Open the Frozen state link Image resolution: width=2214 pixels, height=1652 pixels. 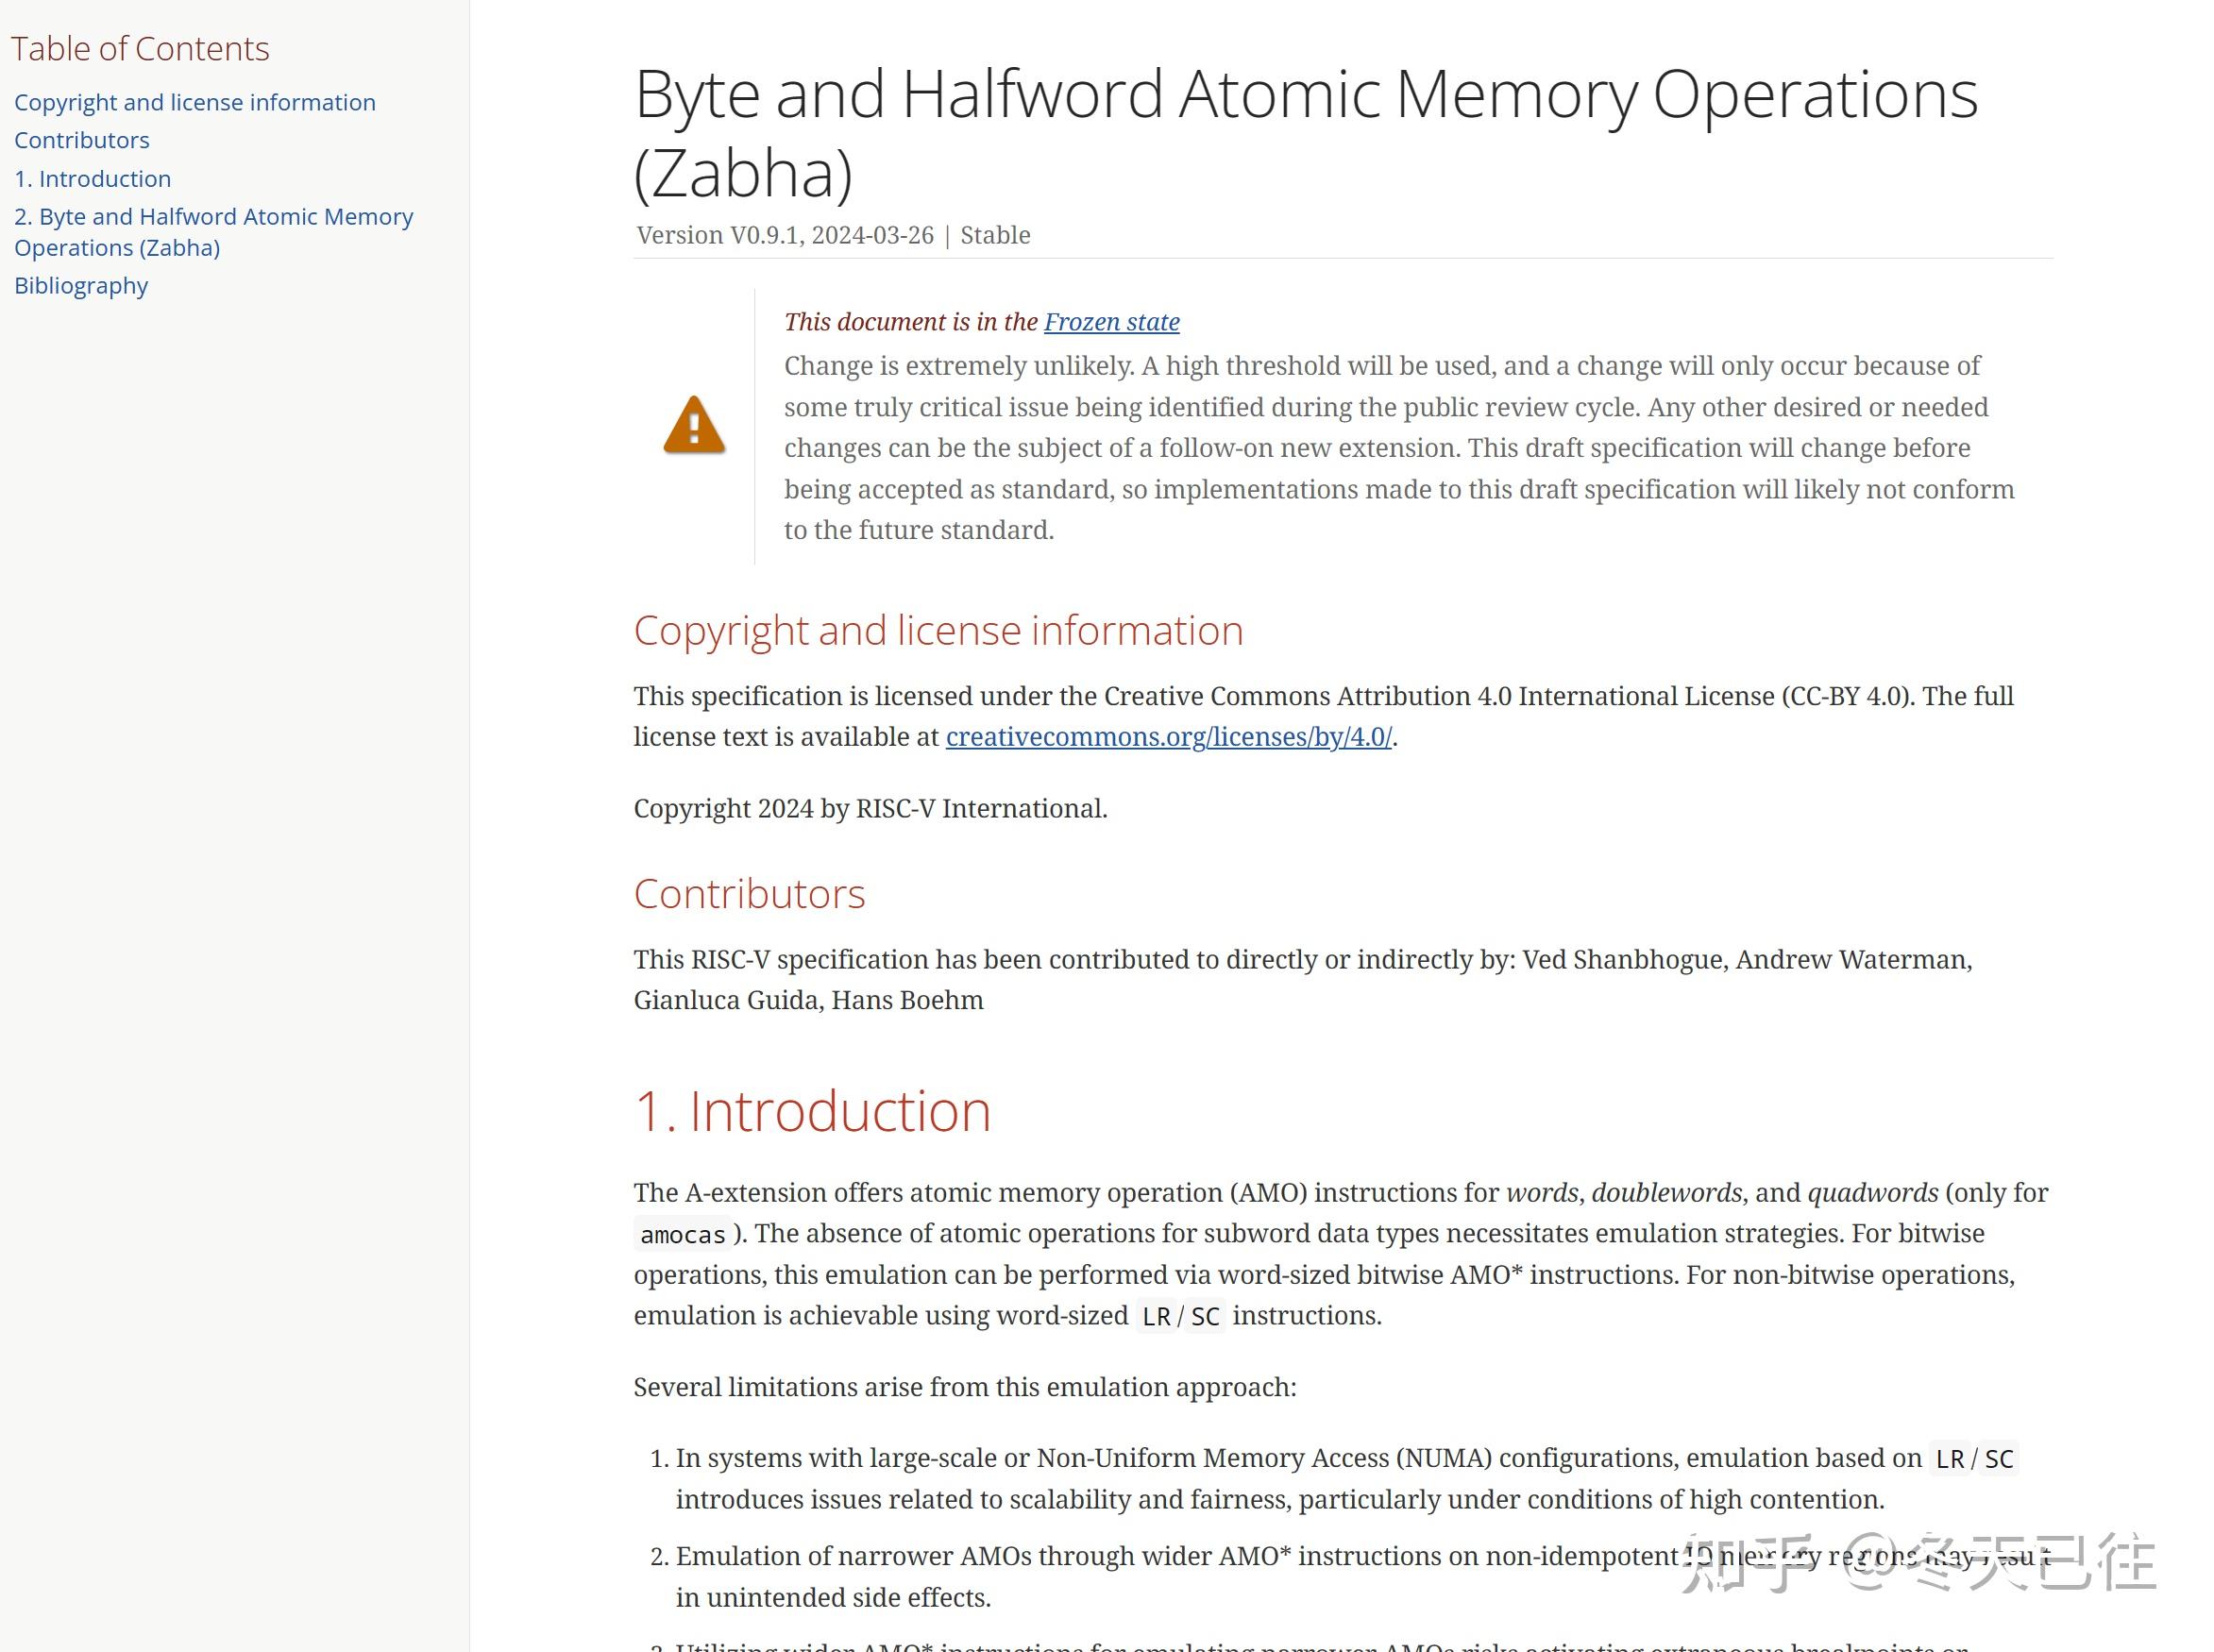[1111, 322]
